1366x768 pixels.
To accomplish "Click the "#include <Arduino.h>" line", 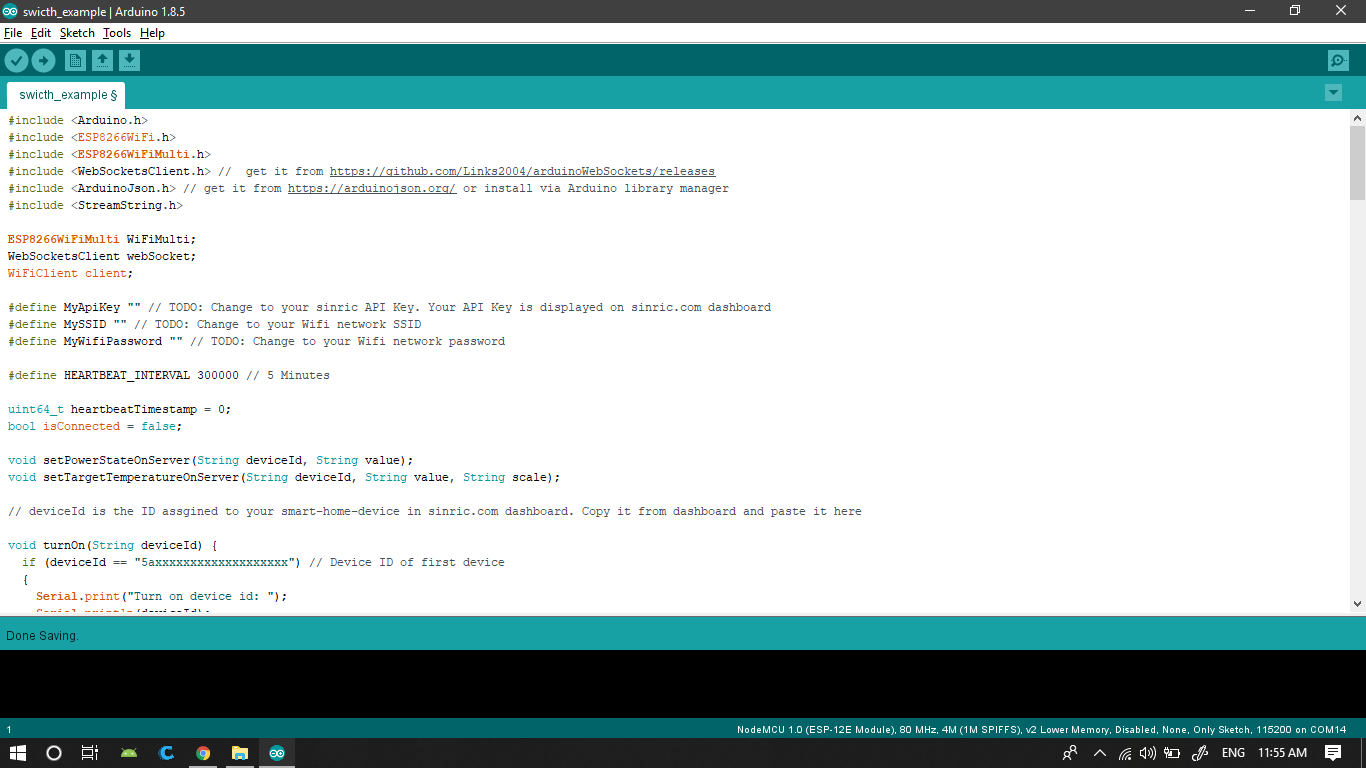I will (x=78, y=120).
